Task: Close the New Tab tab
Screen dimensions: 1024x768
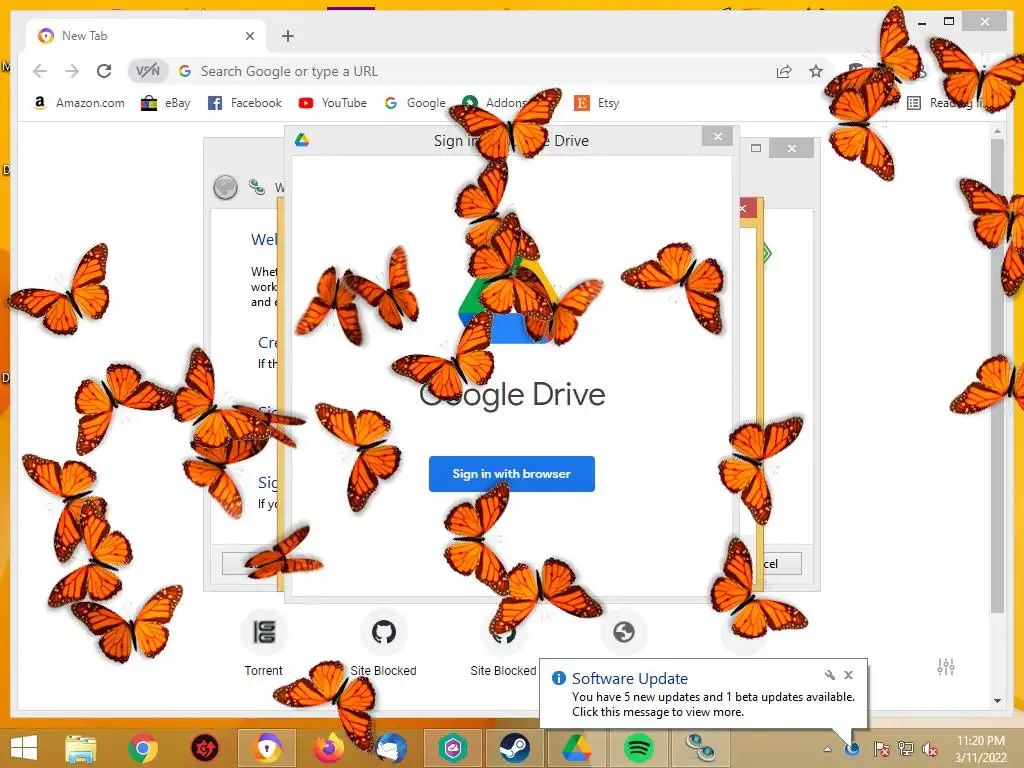Action: [x=249, y=36]
